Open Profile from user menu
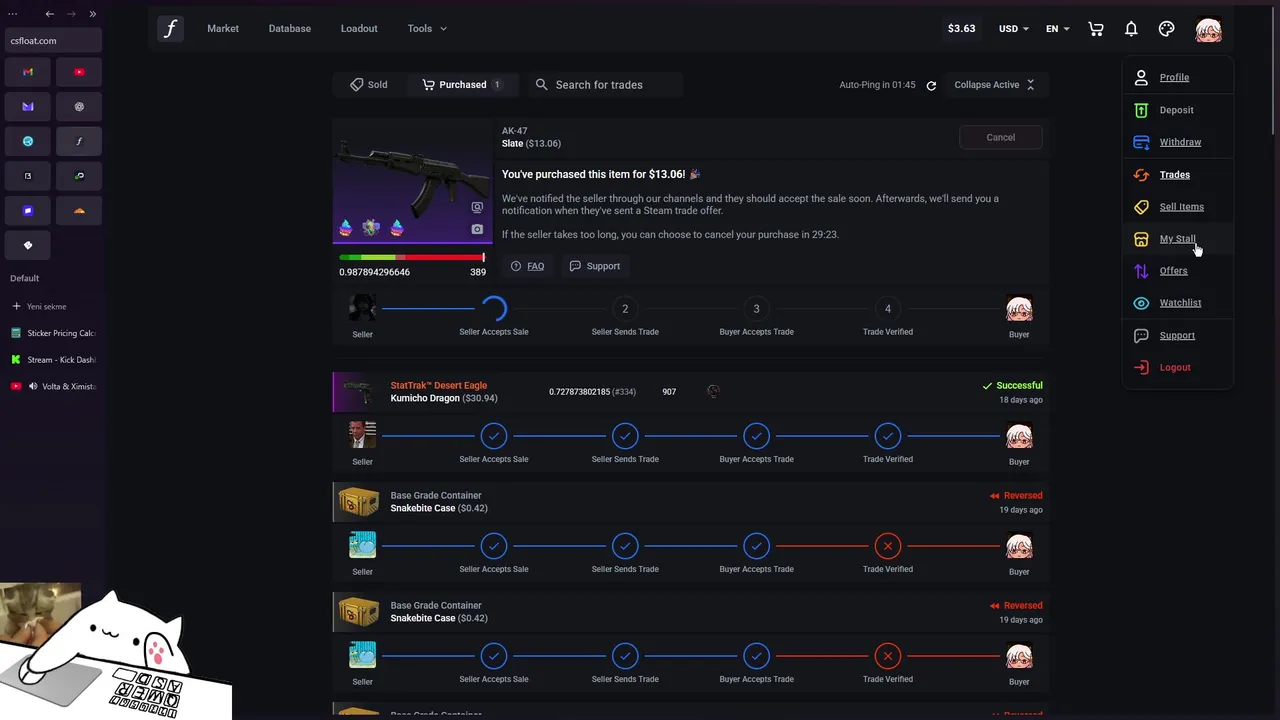Image resolution: width=1280 pixels, height=720 pixels. click(x=1178, y=78)
